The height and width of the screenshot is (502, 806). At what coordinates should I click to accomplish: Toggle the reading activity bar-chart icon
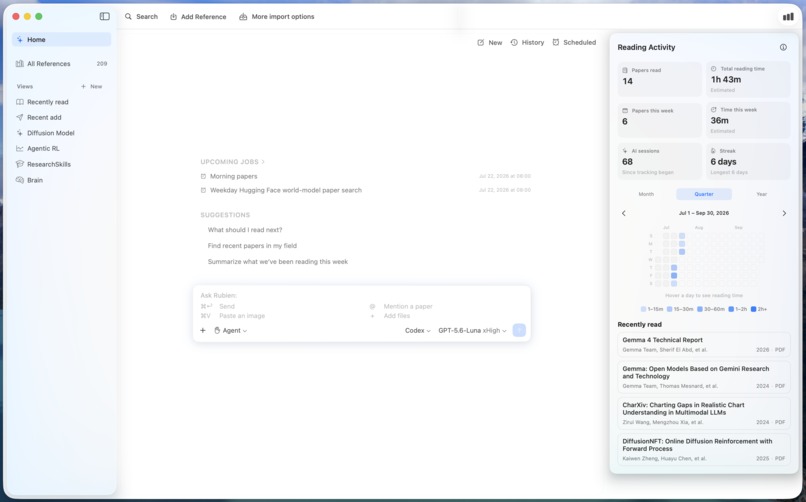788,17
